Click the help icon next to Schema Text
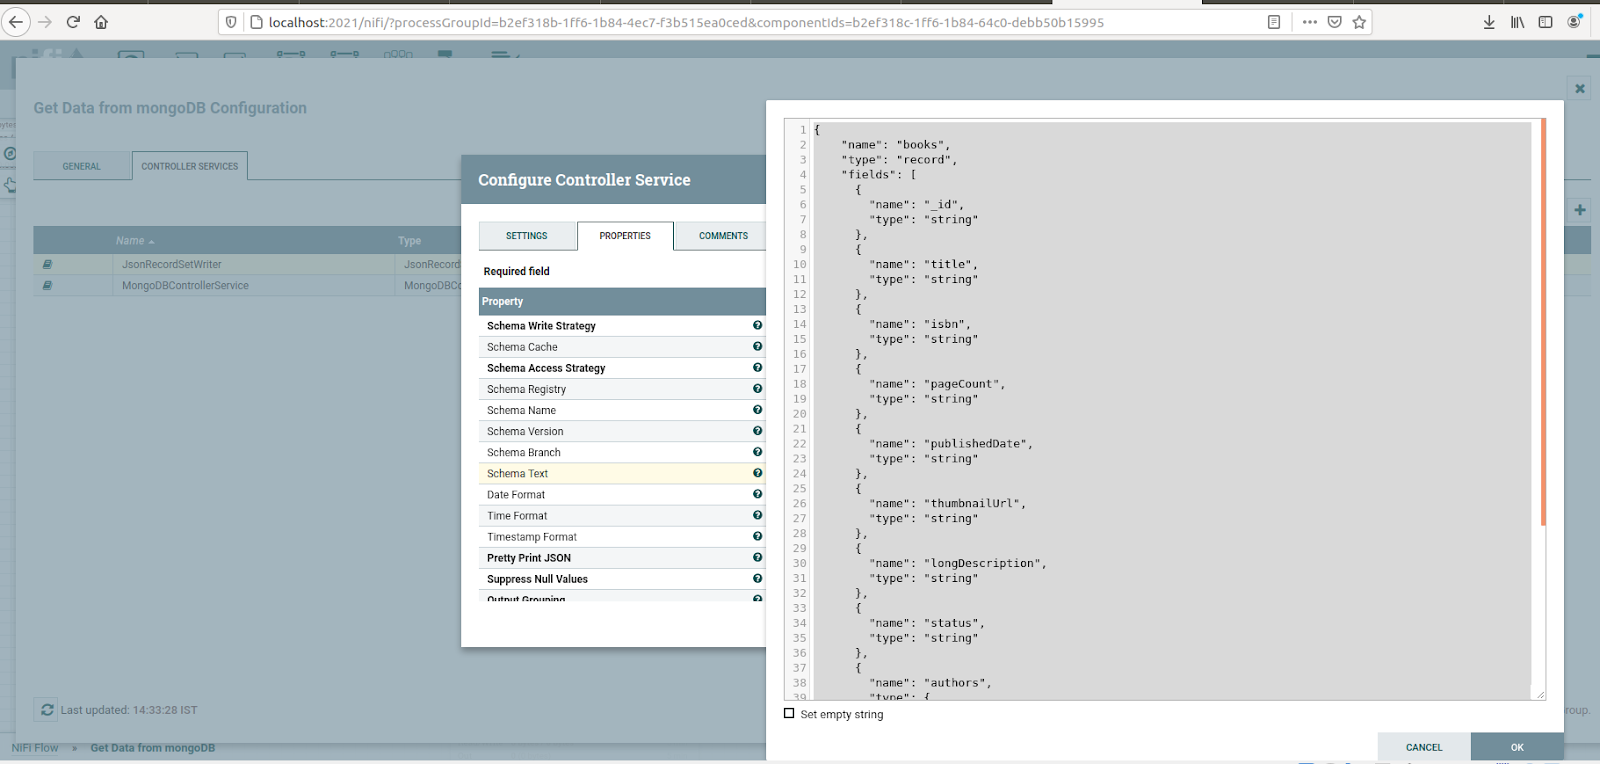 coord(757,473)
